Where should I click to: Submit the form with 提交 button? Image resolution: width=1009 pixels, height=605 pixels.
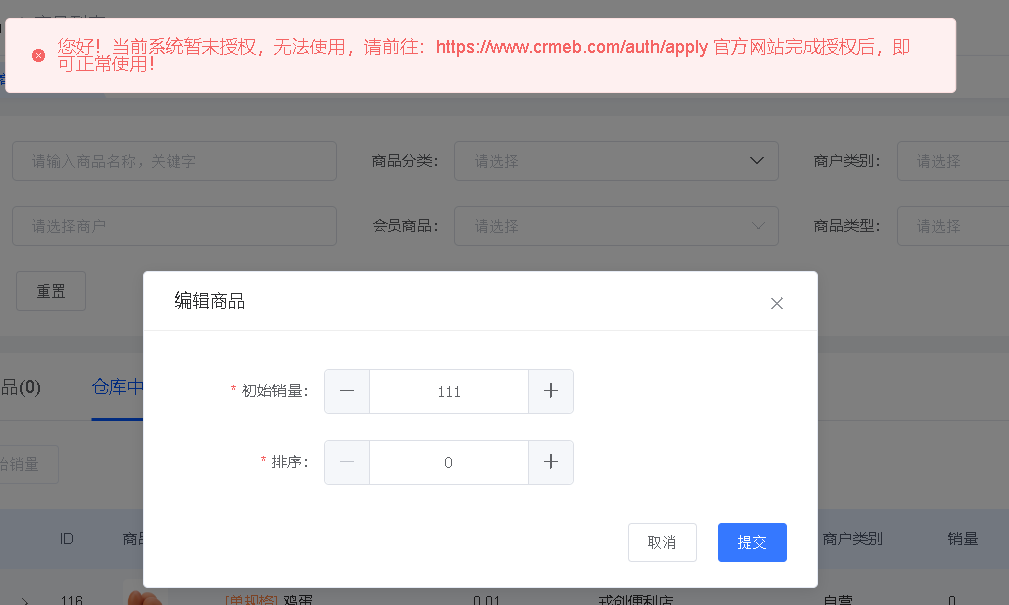[751, 542]
